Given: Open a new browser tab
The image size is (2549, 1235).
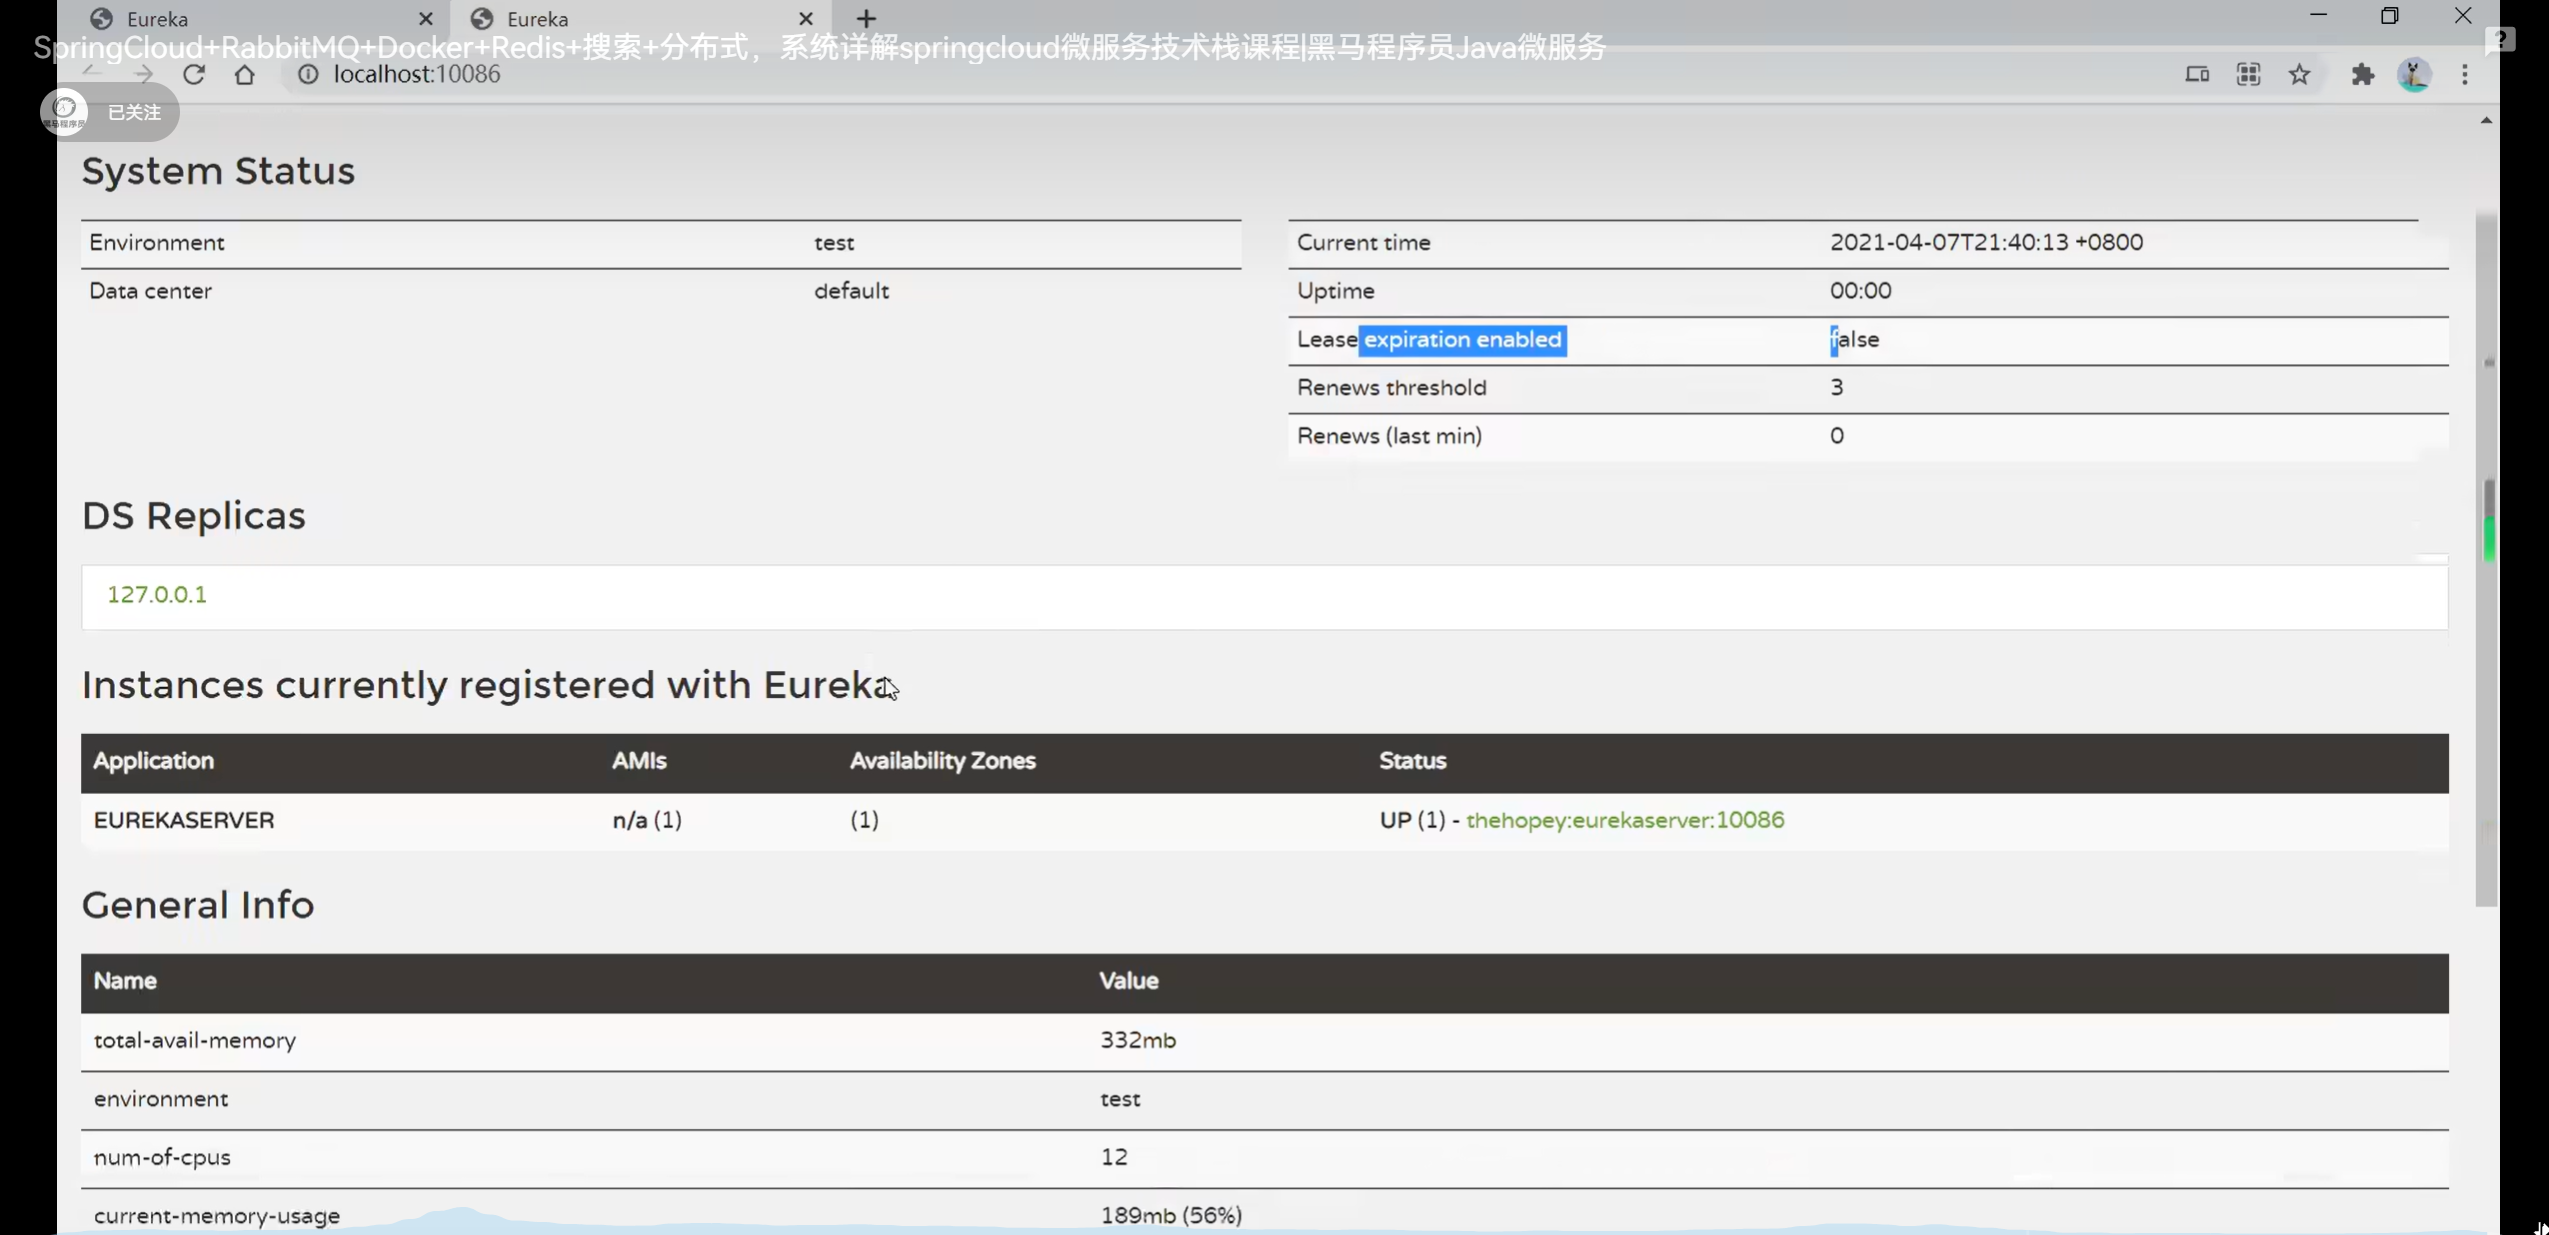Looking at the screenshot, I should [x=866, y=19].
